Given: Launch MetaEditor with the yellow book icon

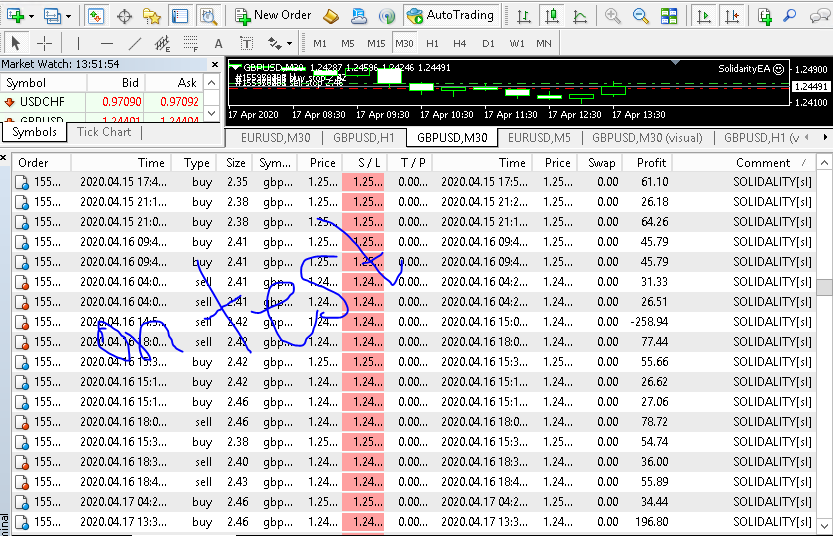Looking at the screenshot, I should point(331,16).
